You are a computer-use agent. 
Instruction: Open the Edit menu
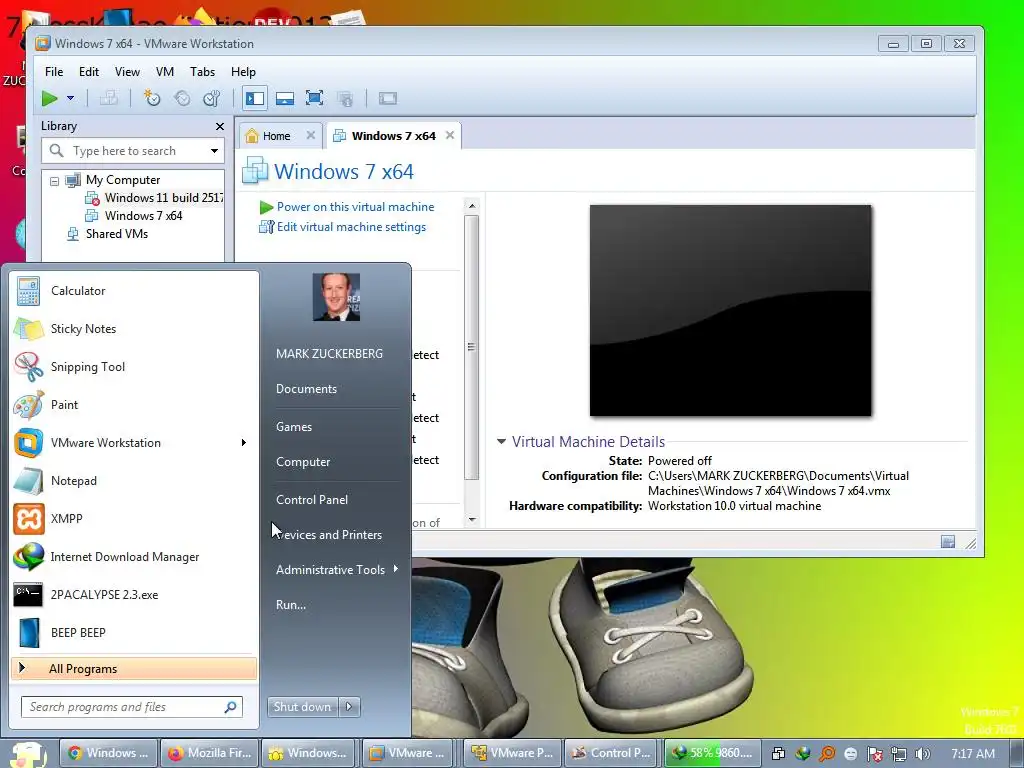(x=89, y=72)
